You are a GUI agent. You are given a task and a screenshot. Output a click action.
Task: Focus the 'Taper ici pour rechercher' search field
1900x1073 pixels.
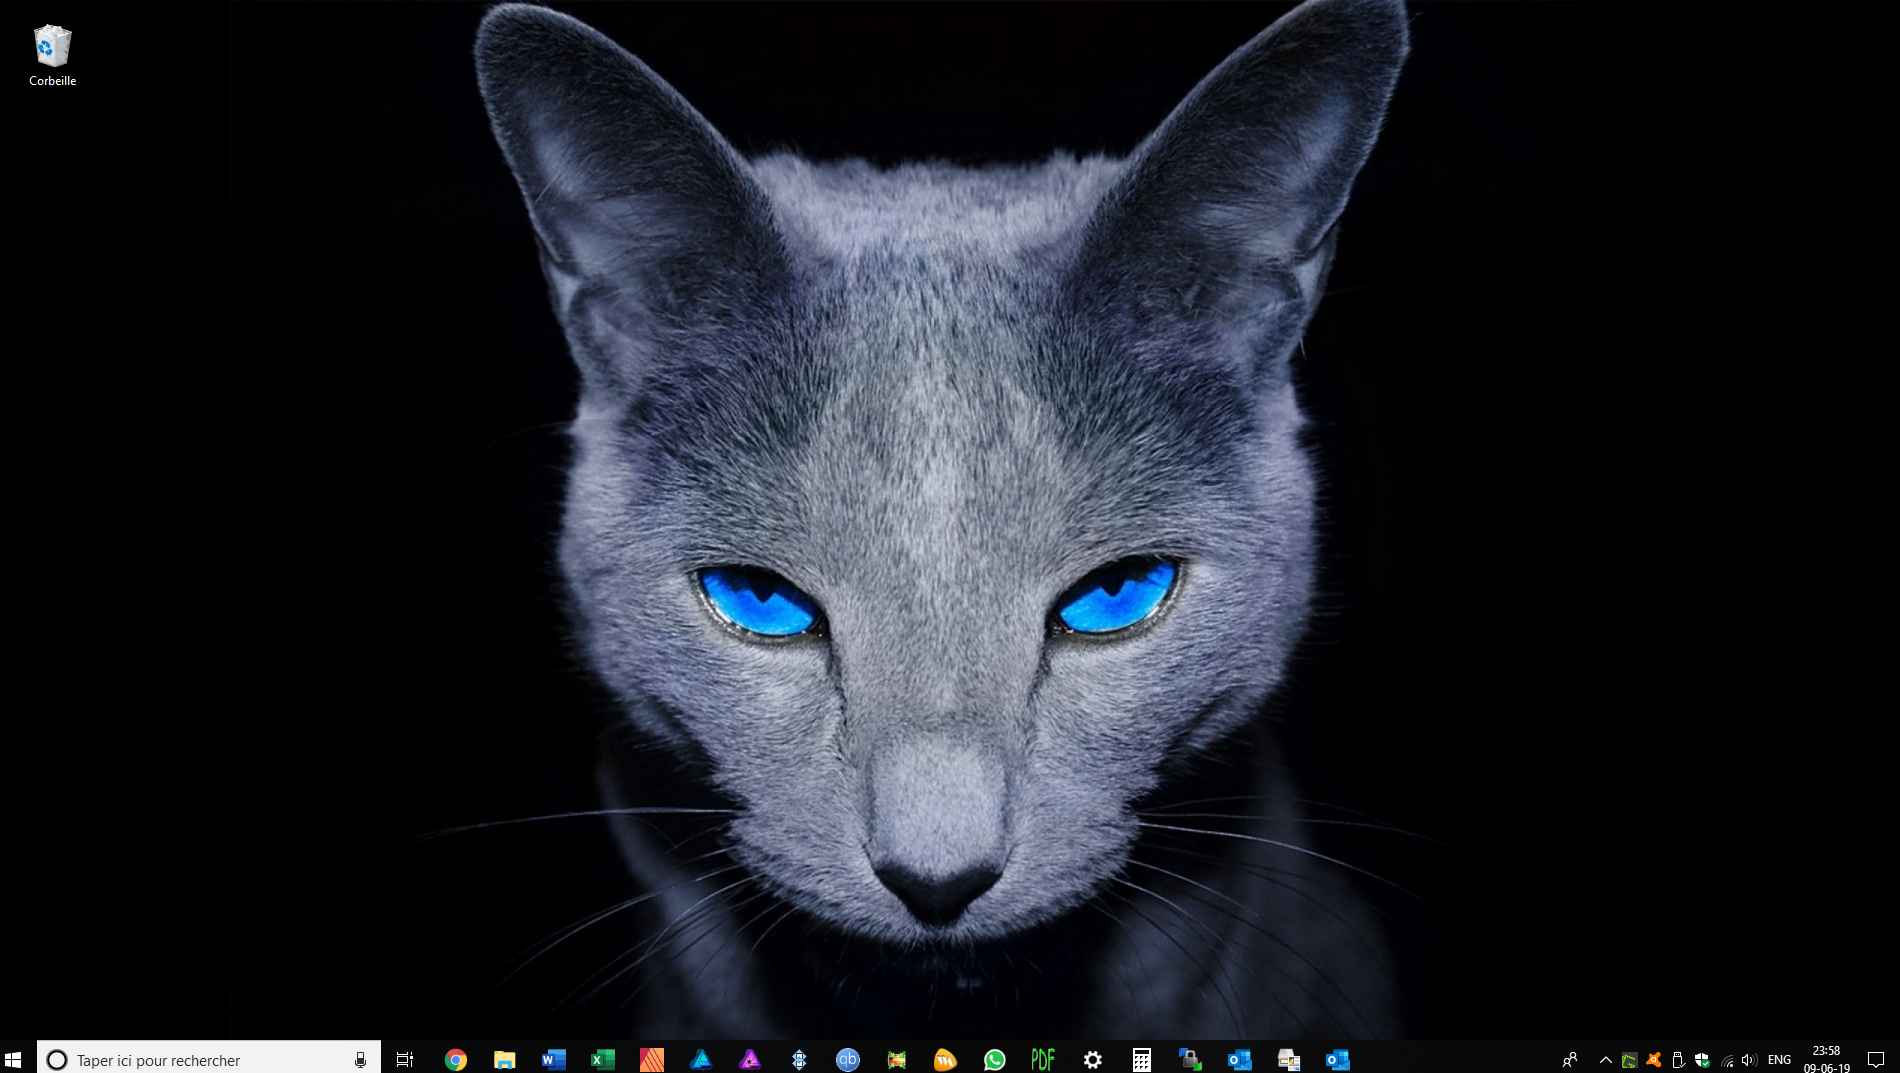[209, 1059]
